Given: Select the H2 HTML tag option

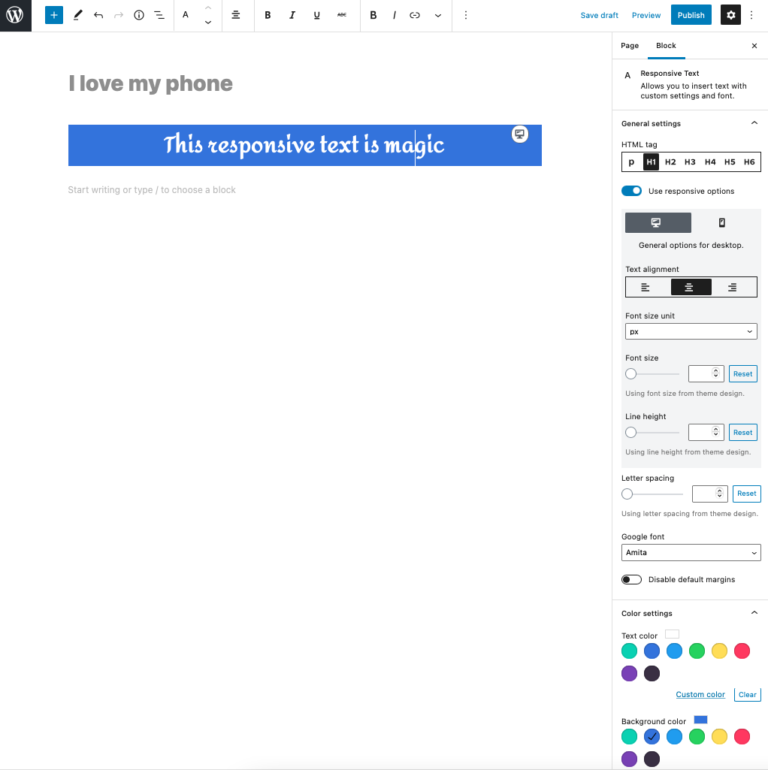Looking at the screenshot, I should [670, 162].
